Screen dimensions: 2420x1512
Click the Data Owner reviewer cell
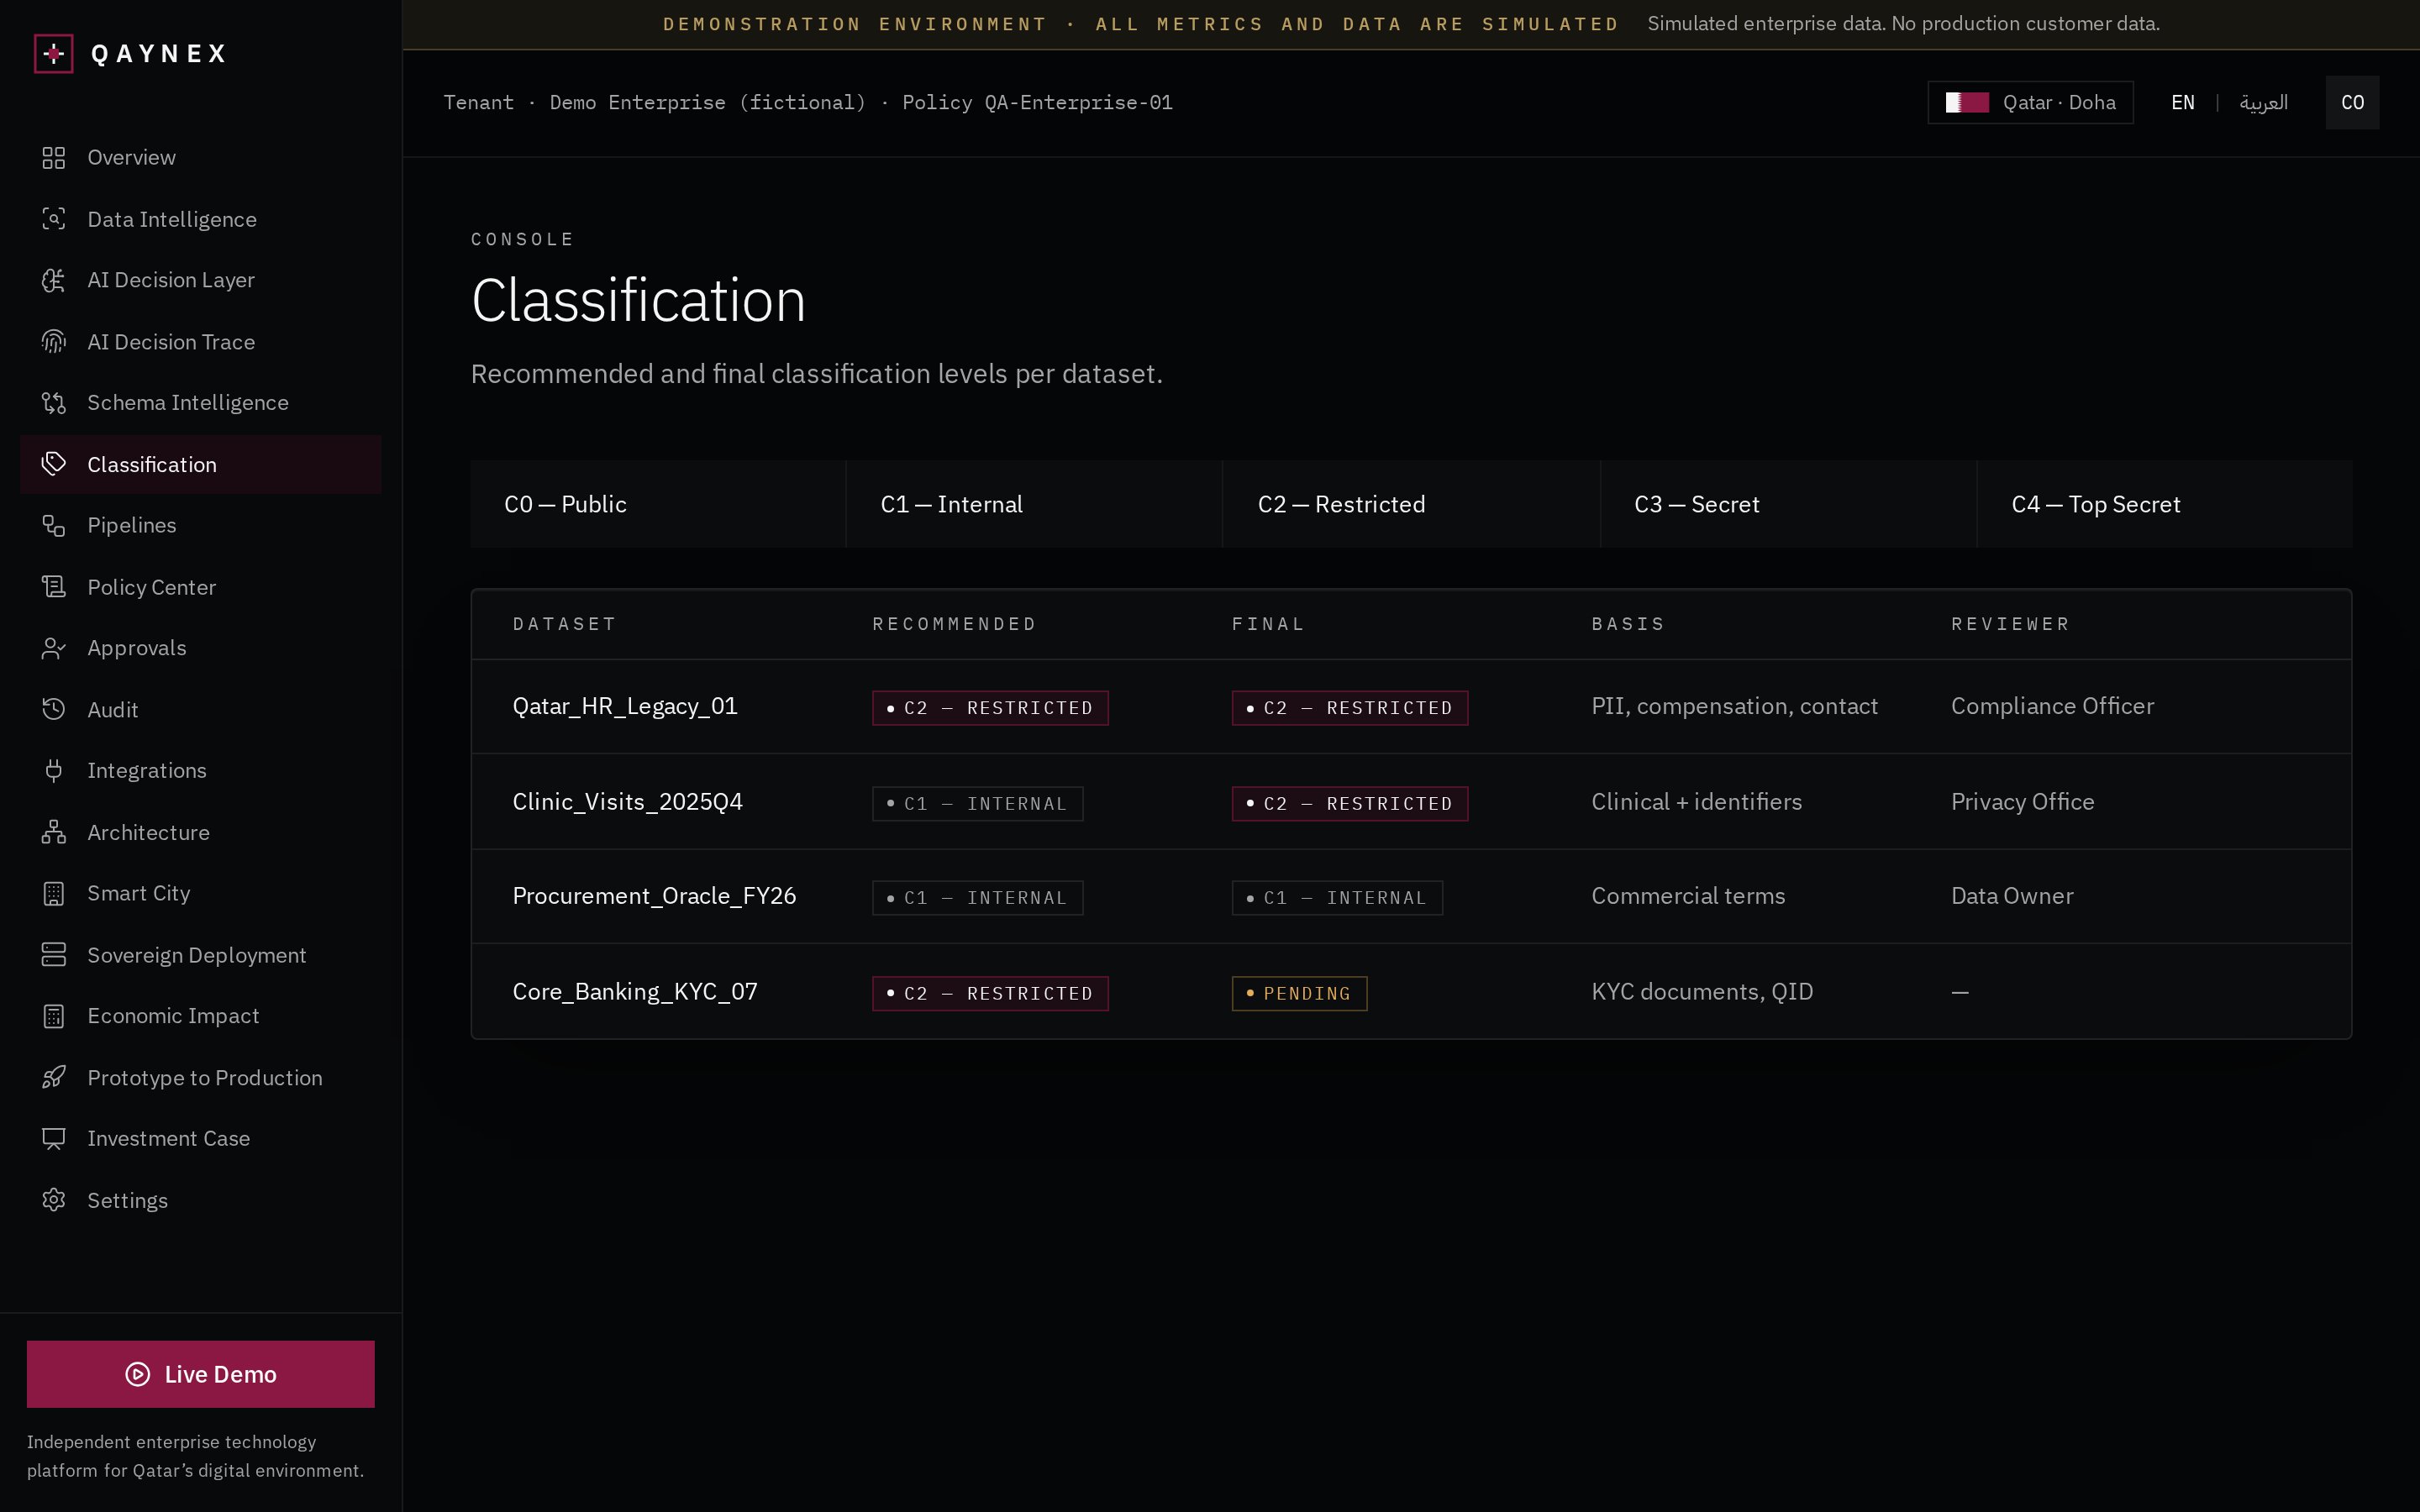coord(2012,896)
